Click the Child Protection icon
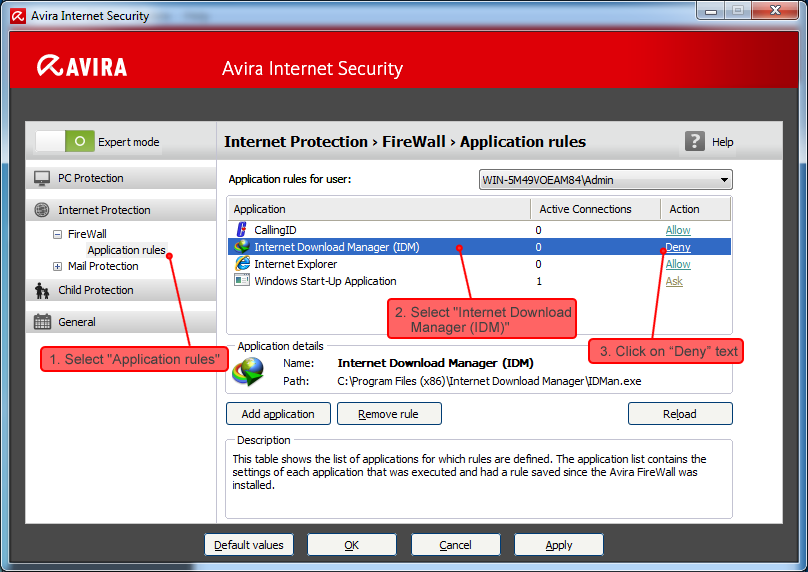 click(x=42, y=290)
